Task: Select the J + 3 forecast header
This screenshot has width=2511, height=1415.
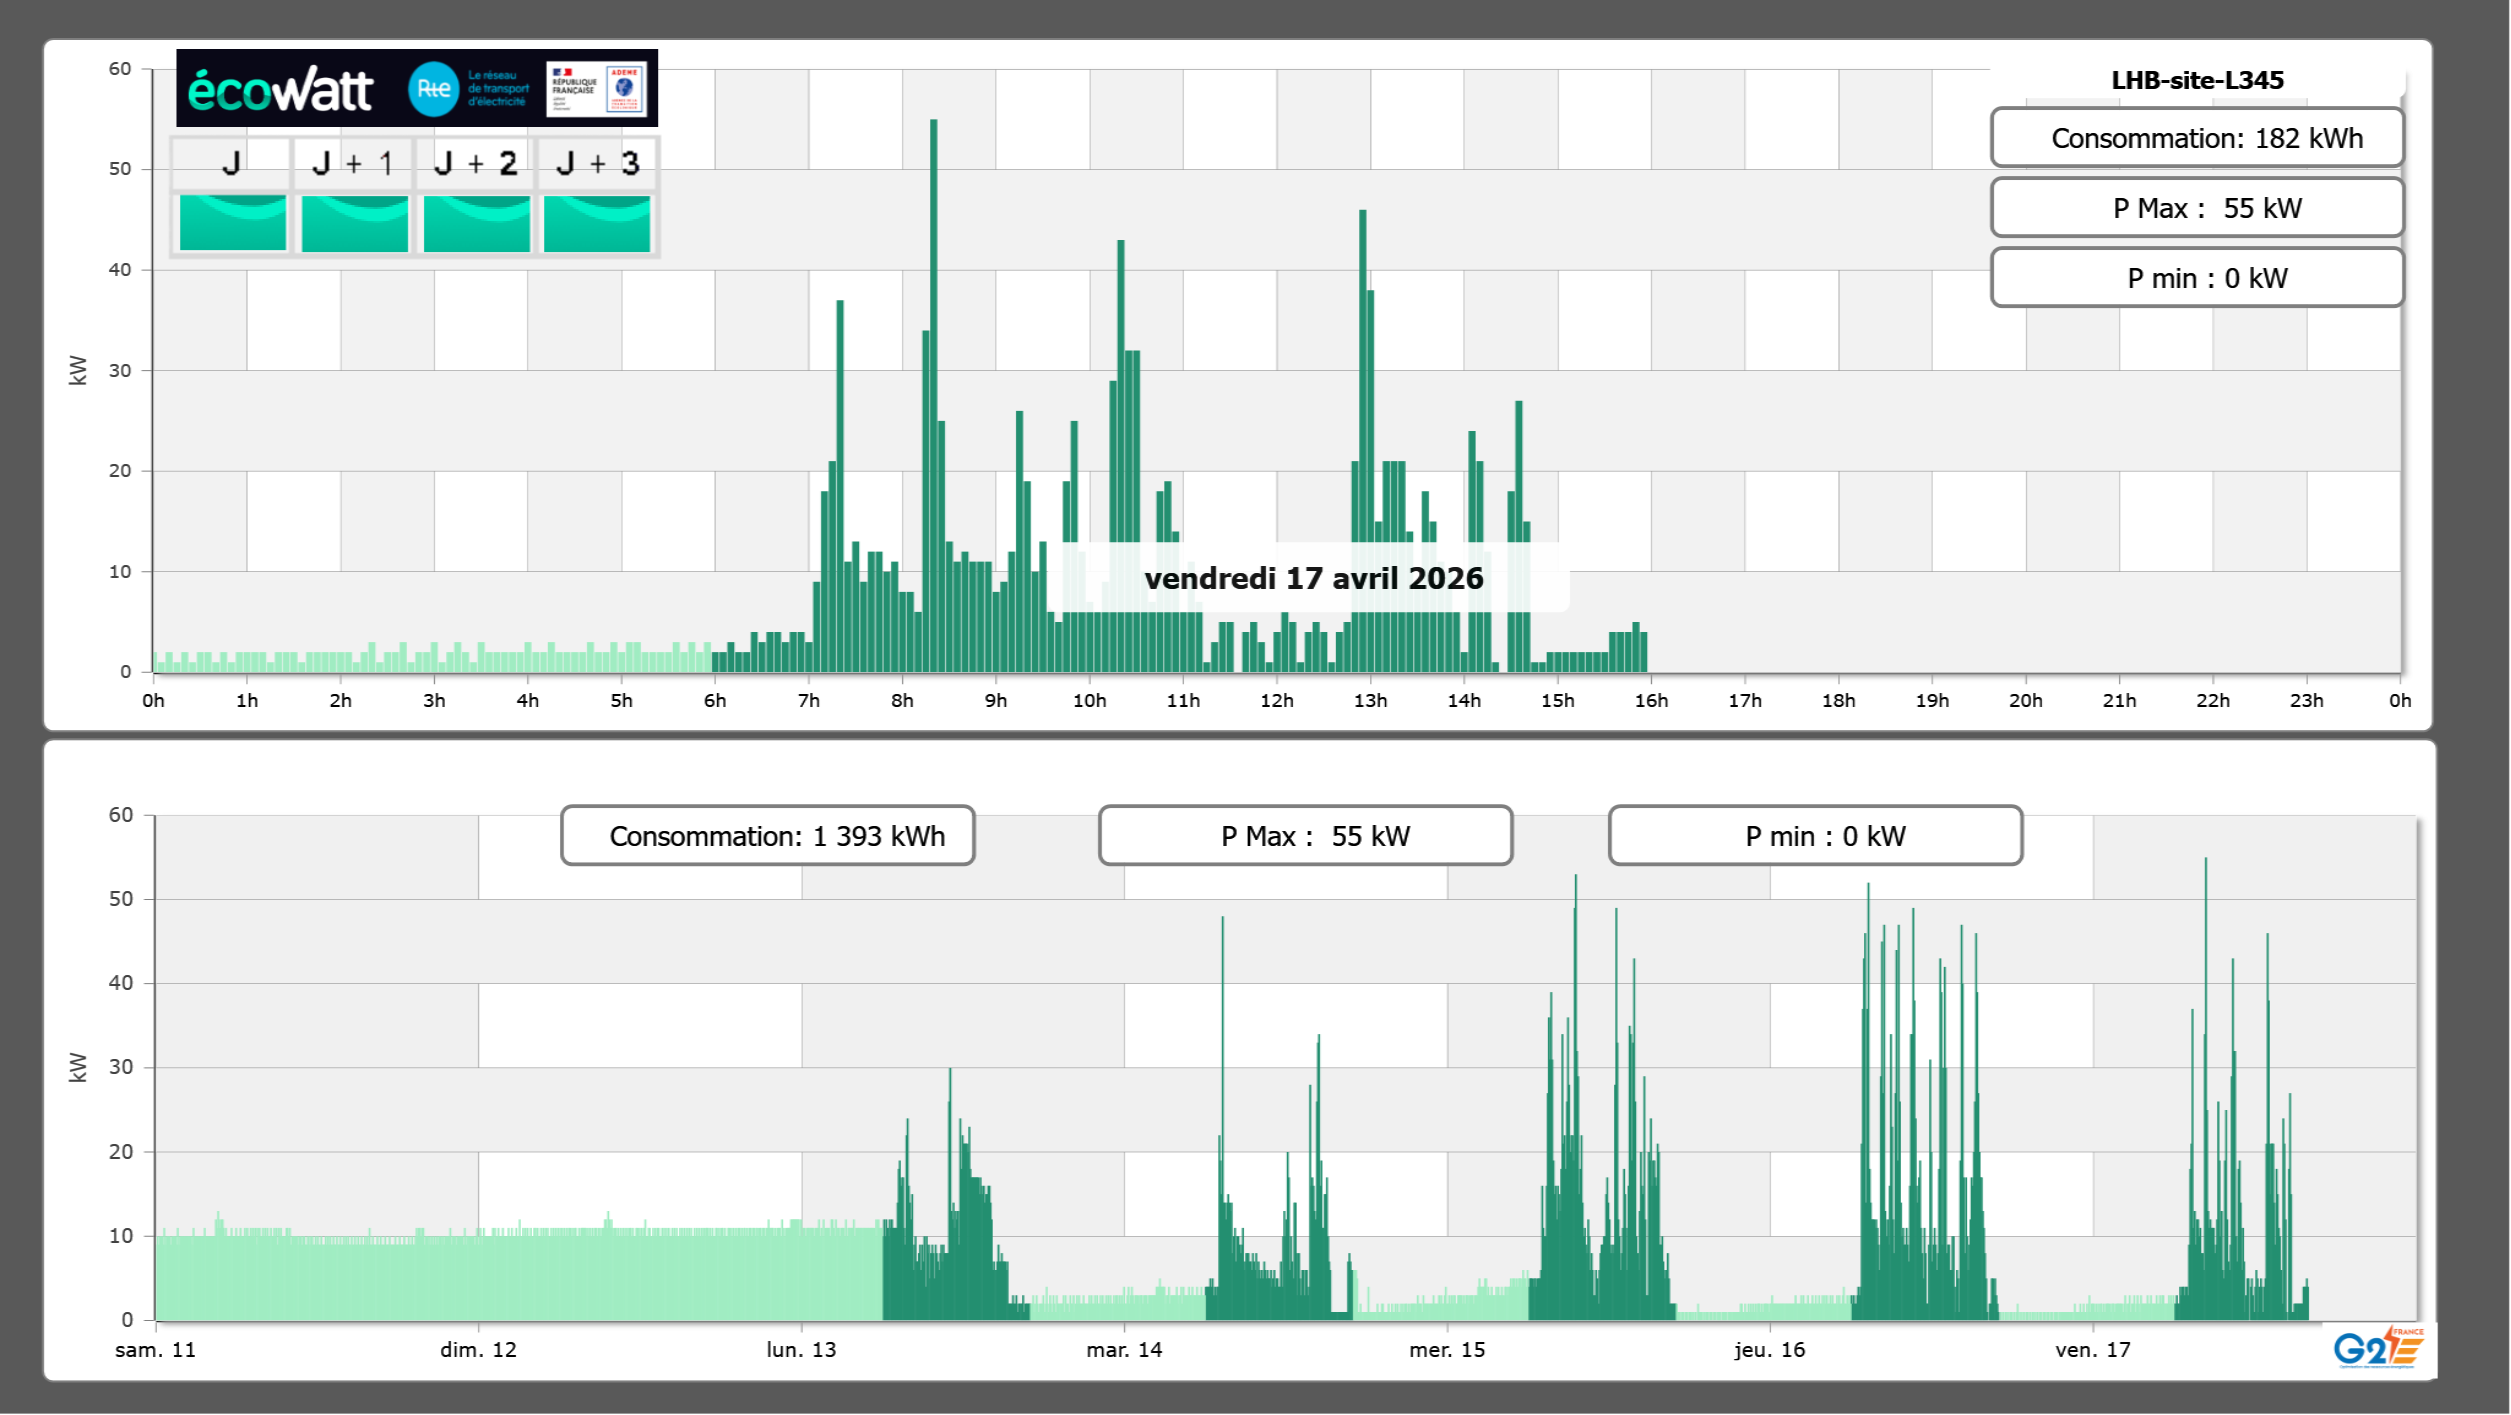Action: (x=597, y=163)
